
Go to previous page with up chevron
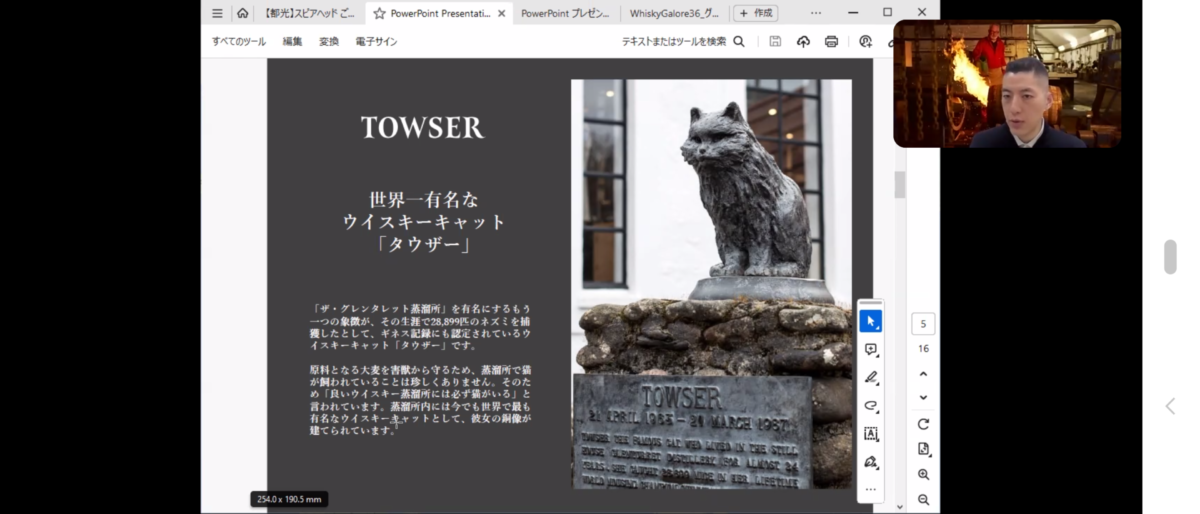923,374
